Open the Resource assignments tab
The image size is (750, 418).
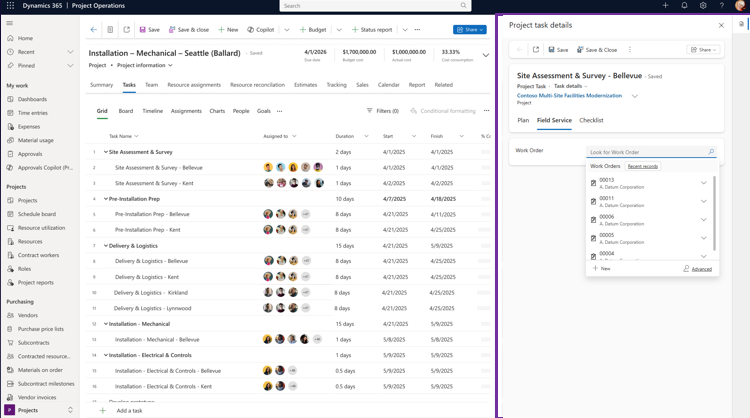[x=194, y=85]
